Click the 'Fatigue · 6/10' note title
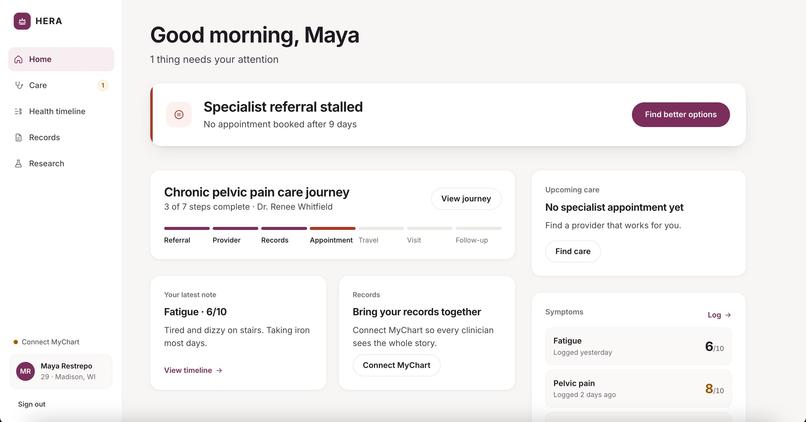Viewport: 806px width, 422px height. click(195, 312)
